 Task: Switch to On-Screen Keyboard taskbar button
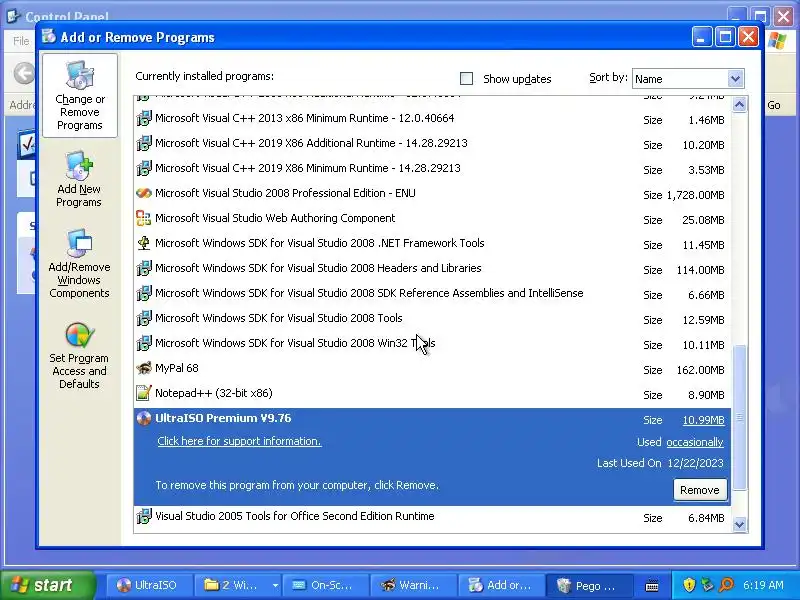[x=326, y=585]
